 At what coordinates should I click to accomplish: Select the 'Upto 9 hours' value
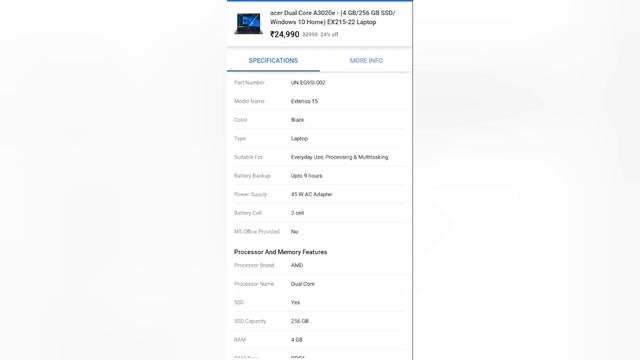pos(306,176)
